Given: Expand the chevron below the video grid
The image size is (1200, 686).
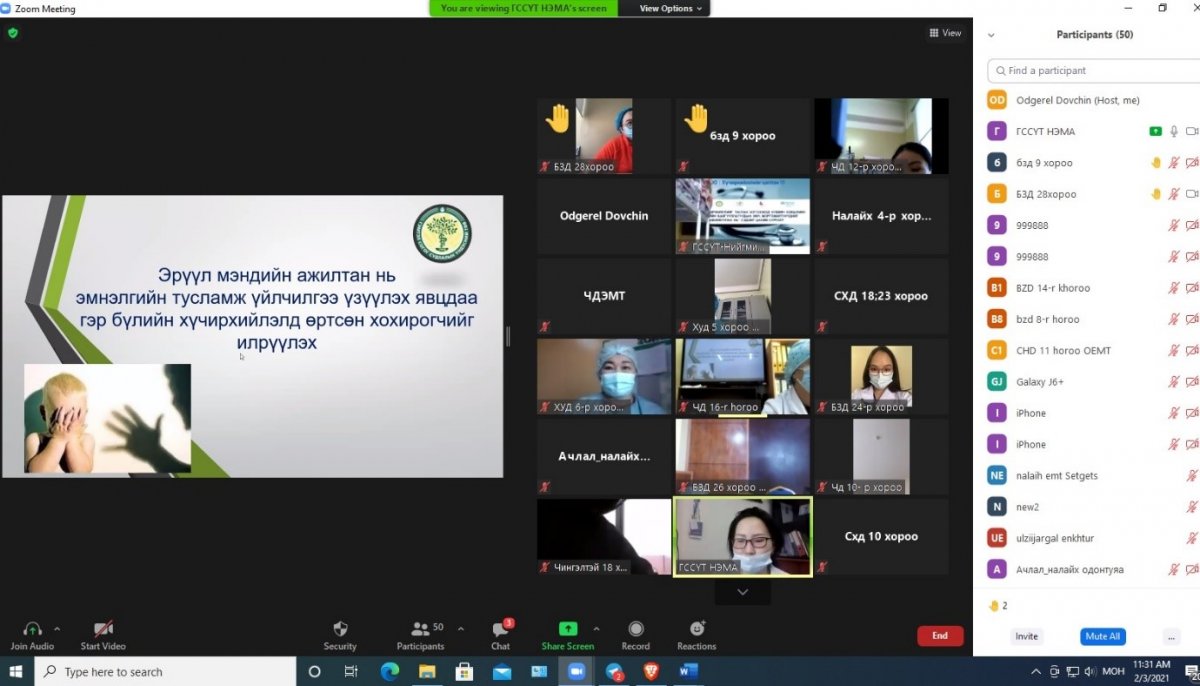Looking at the screenshot, I should point(742,592).
